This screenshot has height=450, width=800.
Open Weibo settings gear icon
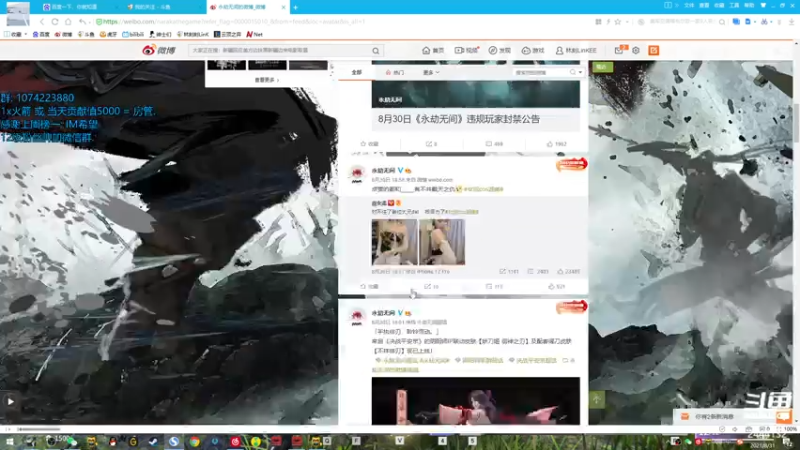(x=636, y=51)
